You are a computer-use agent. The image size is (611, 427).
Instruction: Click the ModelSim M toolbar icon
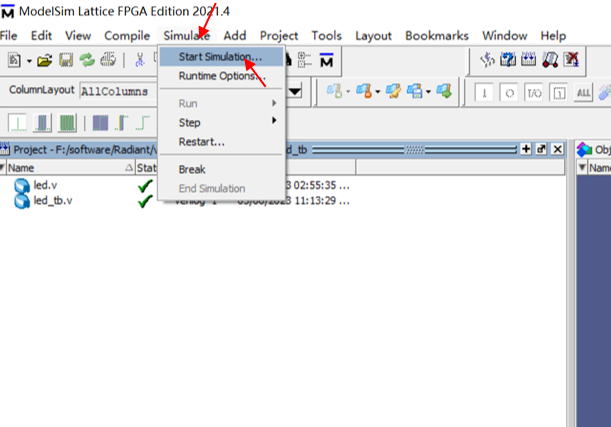coord(326,60)
